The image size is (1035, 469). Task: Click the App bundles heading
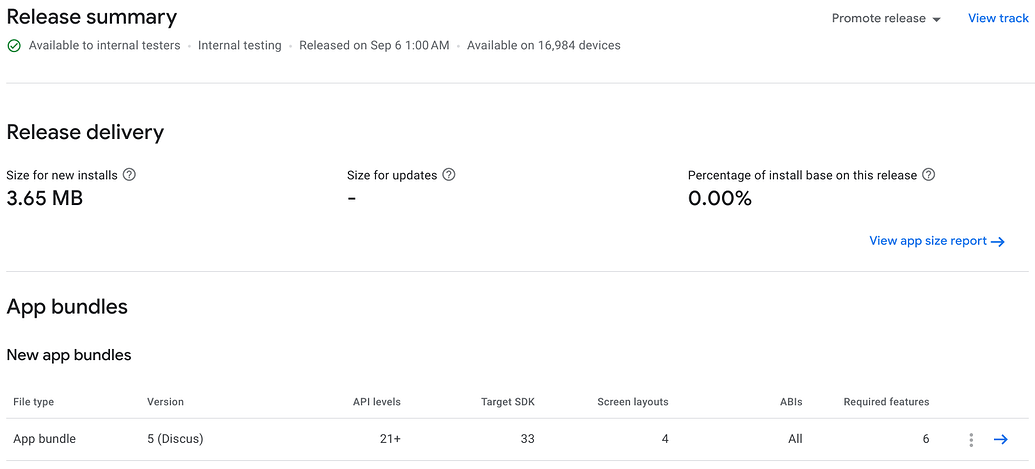coord(67,307)
